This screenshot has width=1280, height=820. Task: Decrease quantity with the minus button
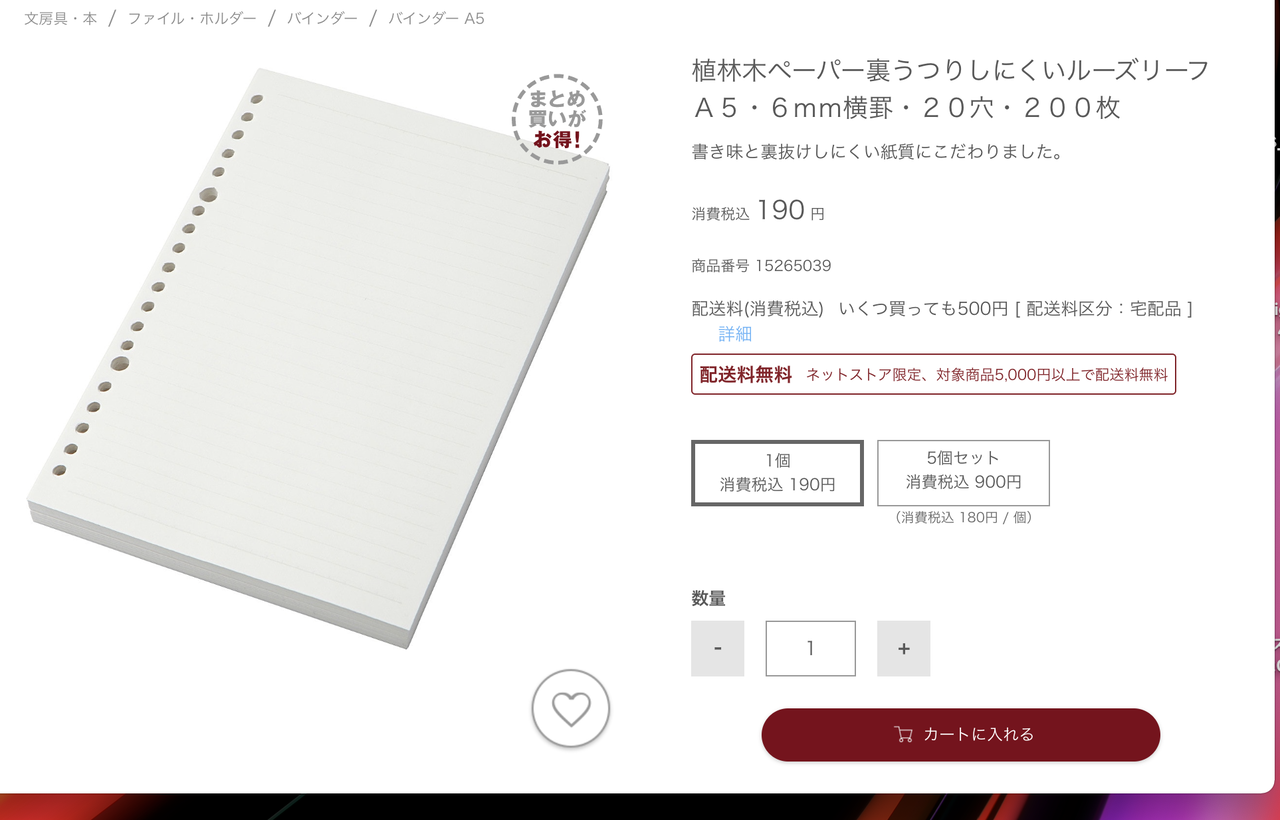pos(718,648)
